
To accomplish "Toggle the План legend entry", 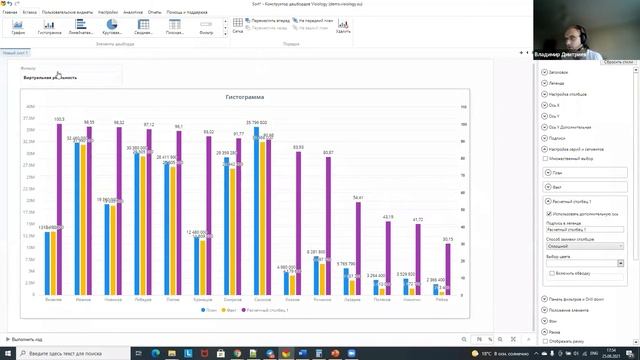I will (x=209, y=310).
